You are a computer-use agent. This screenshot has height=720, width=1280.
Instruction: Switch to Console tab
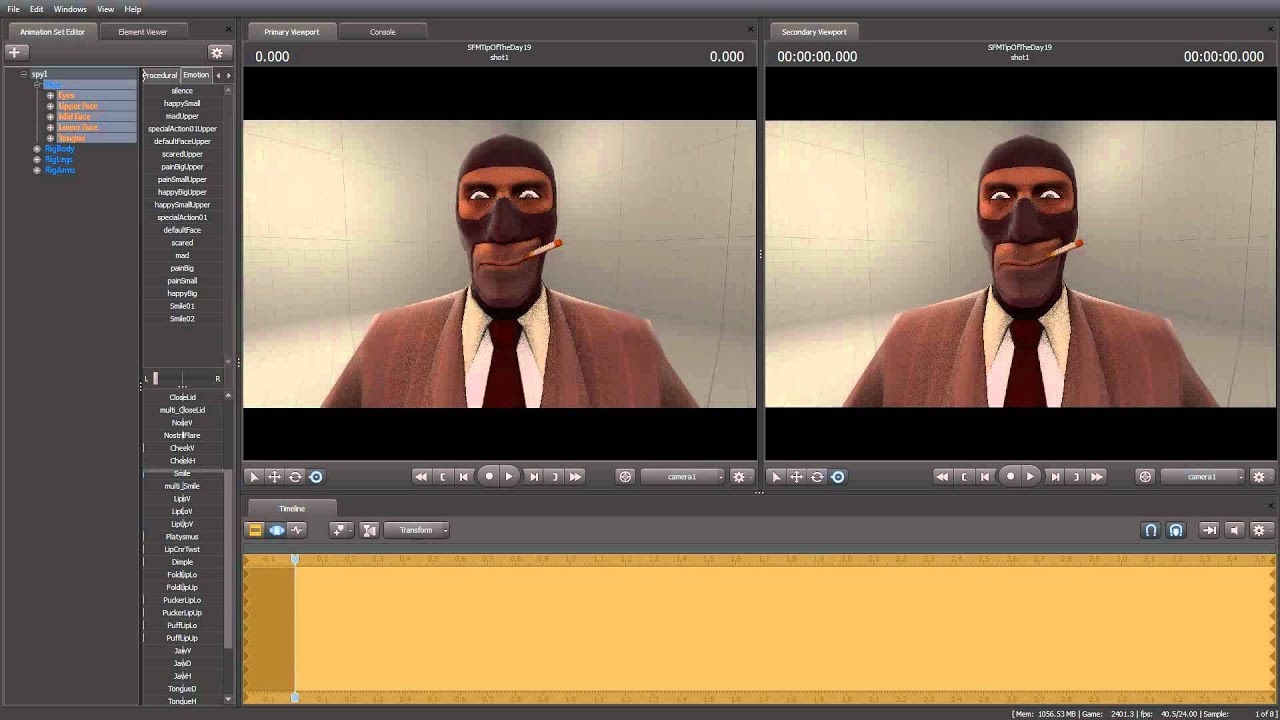coord(382,32)
